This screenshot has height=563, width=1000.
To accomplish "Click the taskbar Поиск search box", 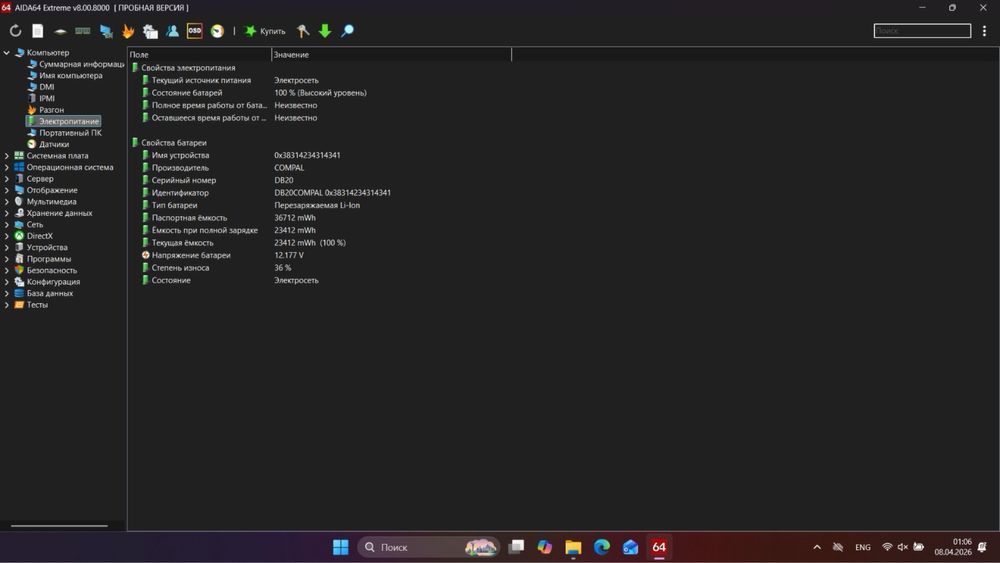I will (x=429, y=547).
